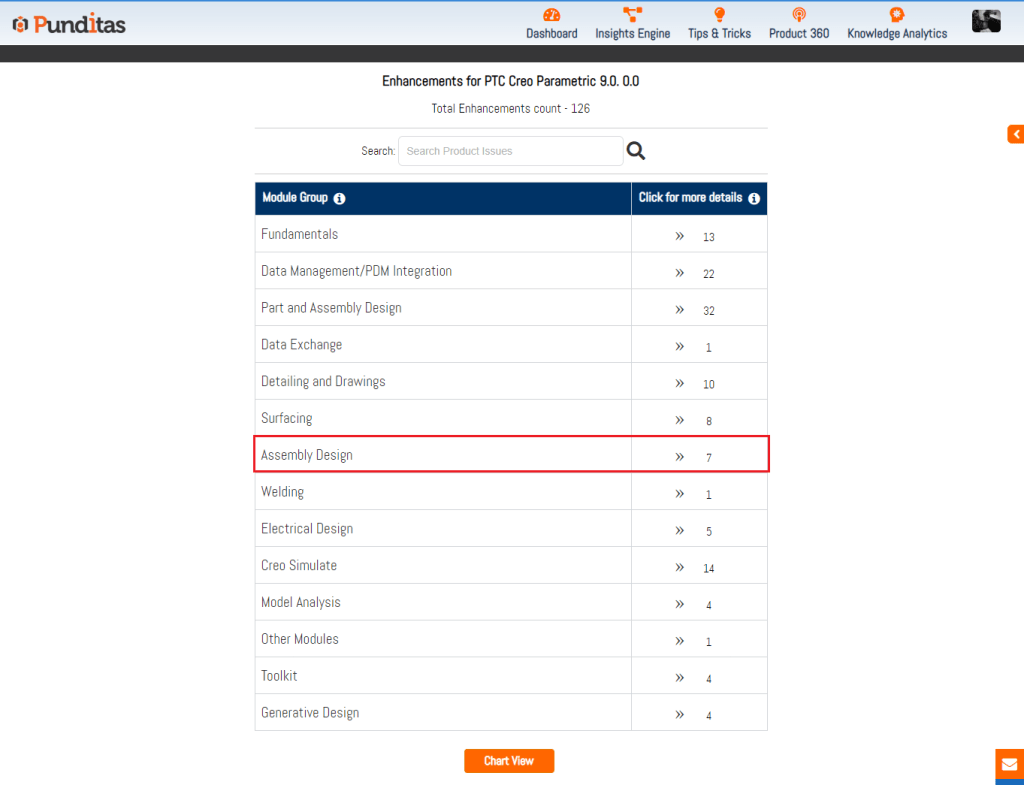Click info icon beside Module Group

(x=340, y=199)
